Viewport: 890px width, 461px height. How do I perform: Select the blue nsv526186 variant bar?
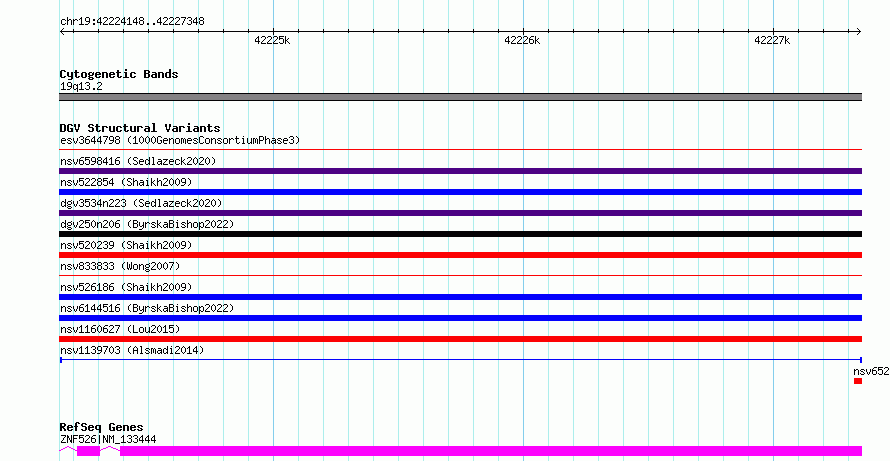461,297
